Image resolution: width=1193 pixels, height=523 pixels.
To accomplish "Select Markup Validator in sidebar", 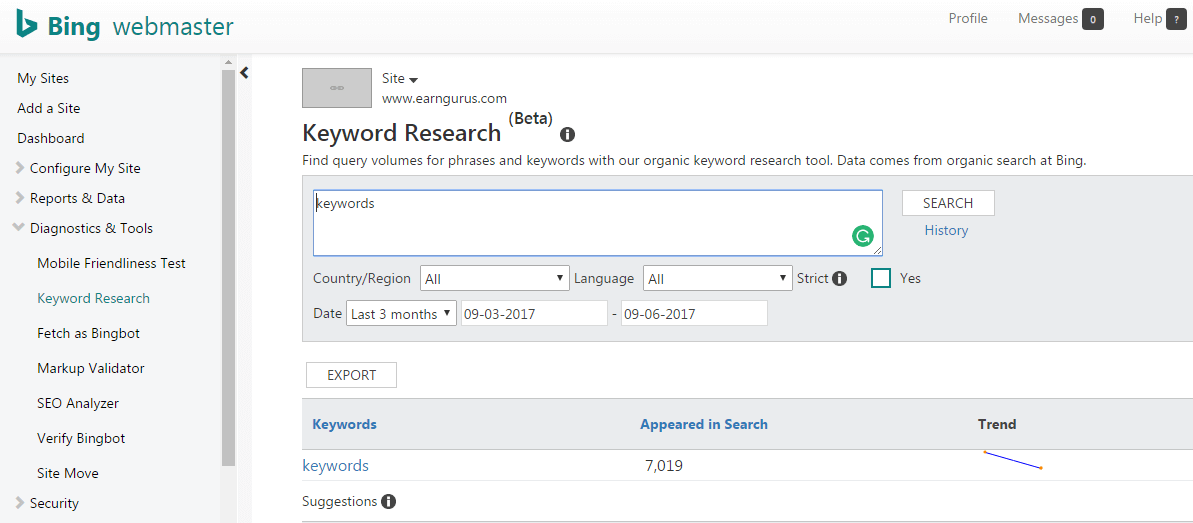I will 91,368.
